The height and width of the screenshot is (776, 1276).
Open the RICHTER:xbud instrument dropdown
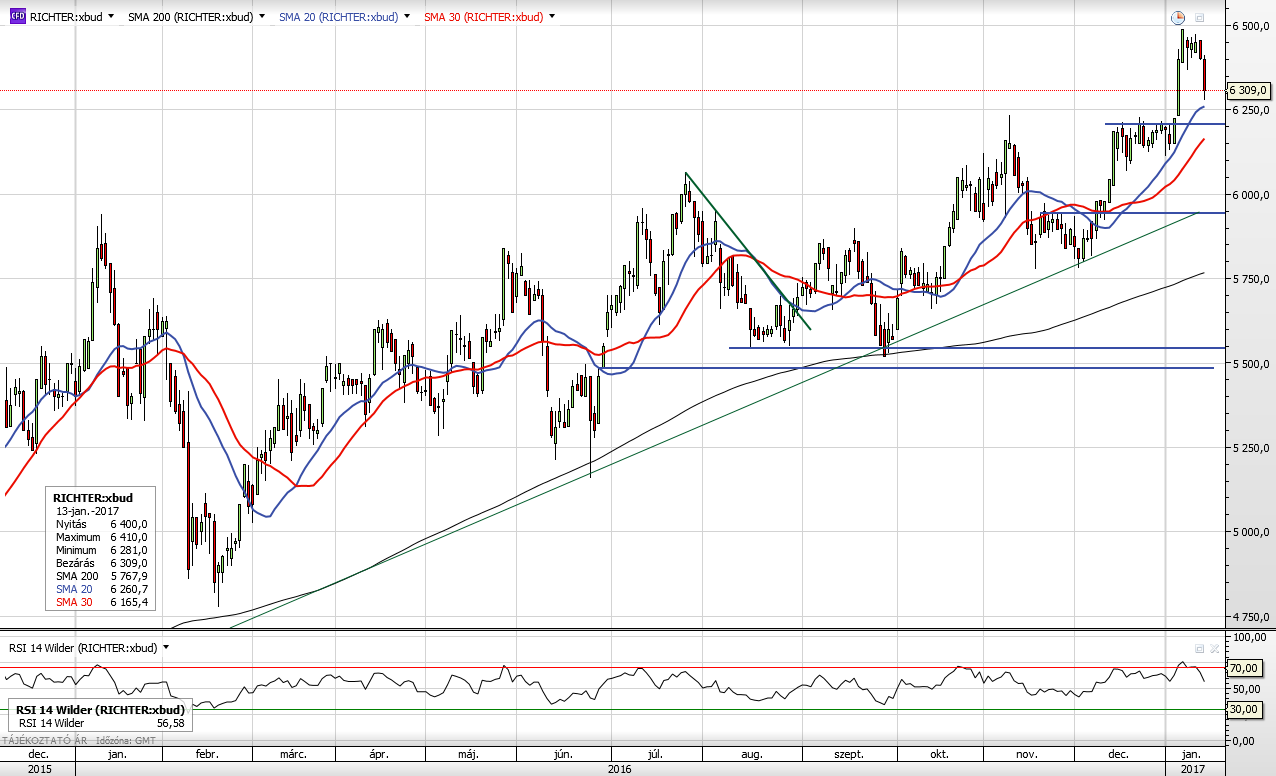coord(110,17)
